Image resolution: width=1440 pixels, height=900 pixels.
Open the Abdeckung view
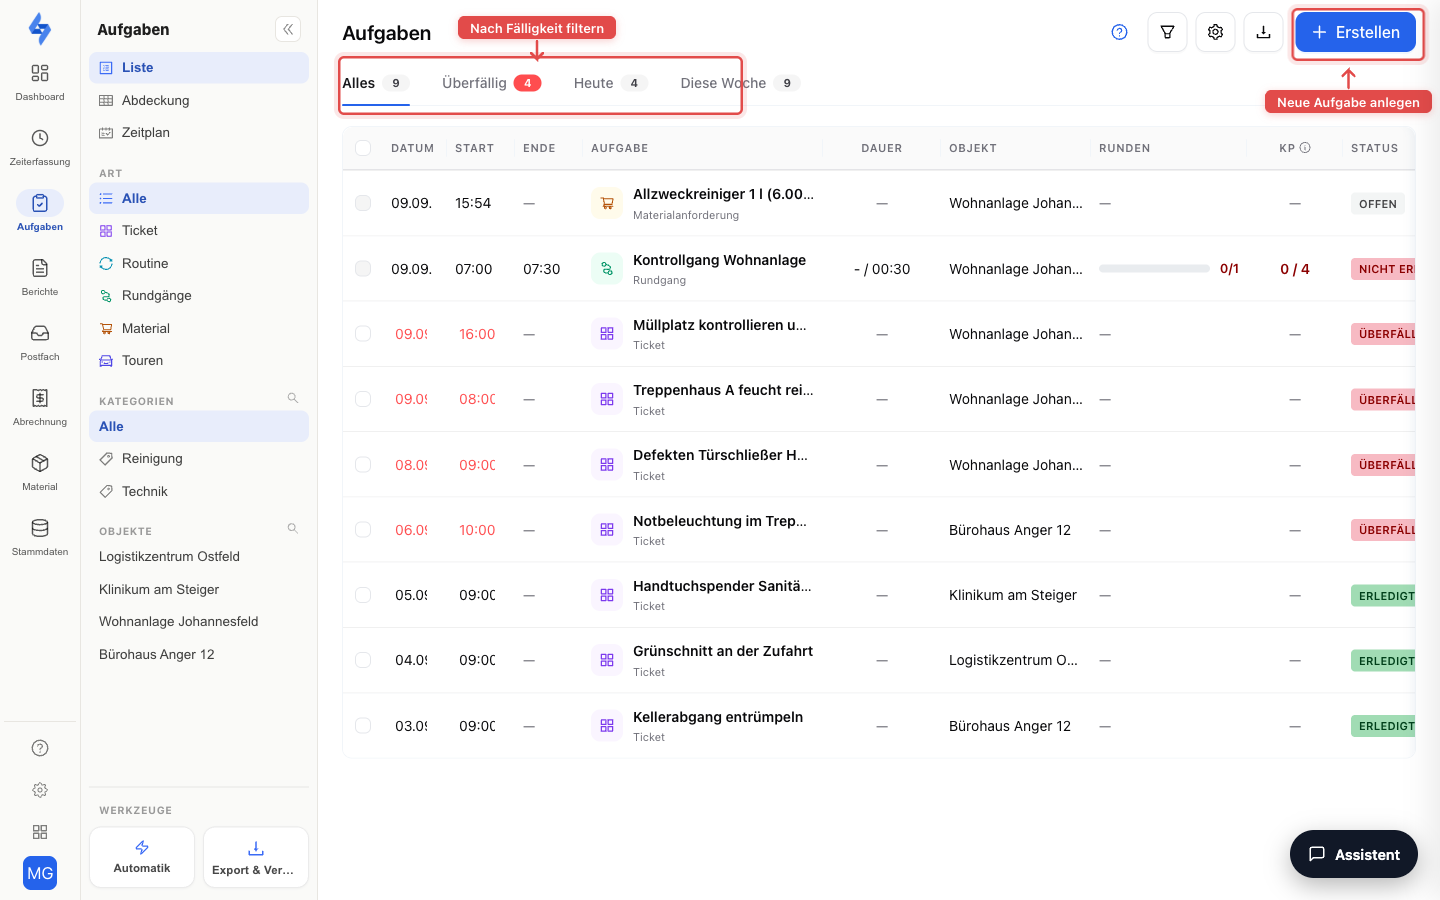(x=199, y=100)
